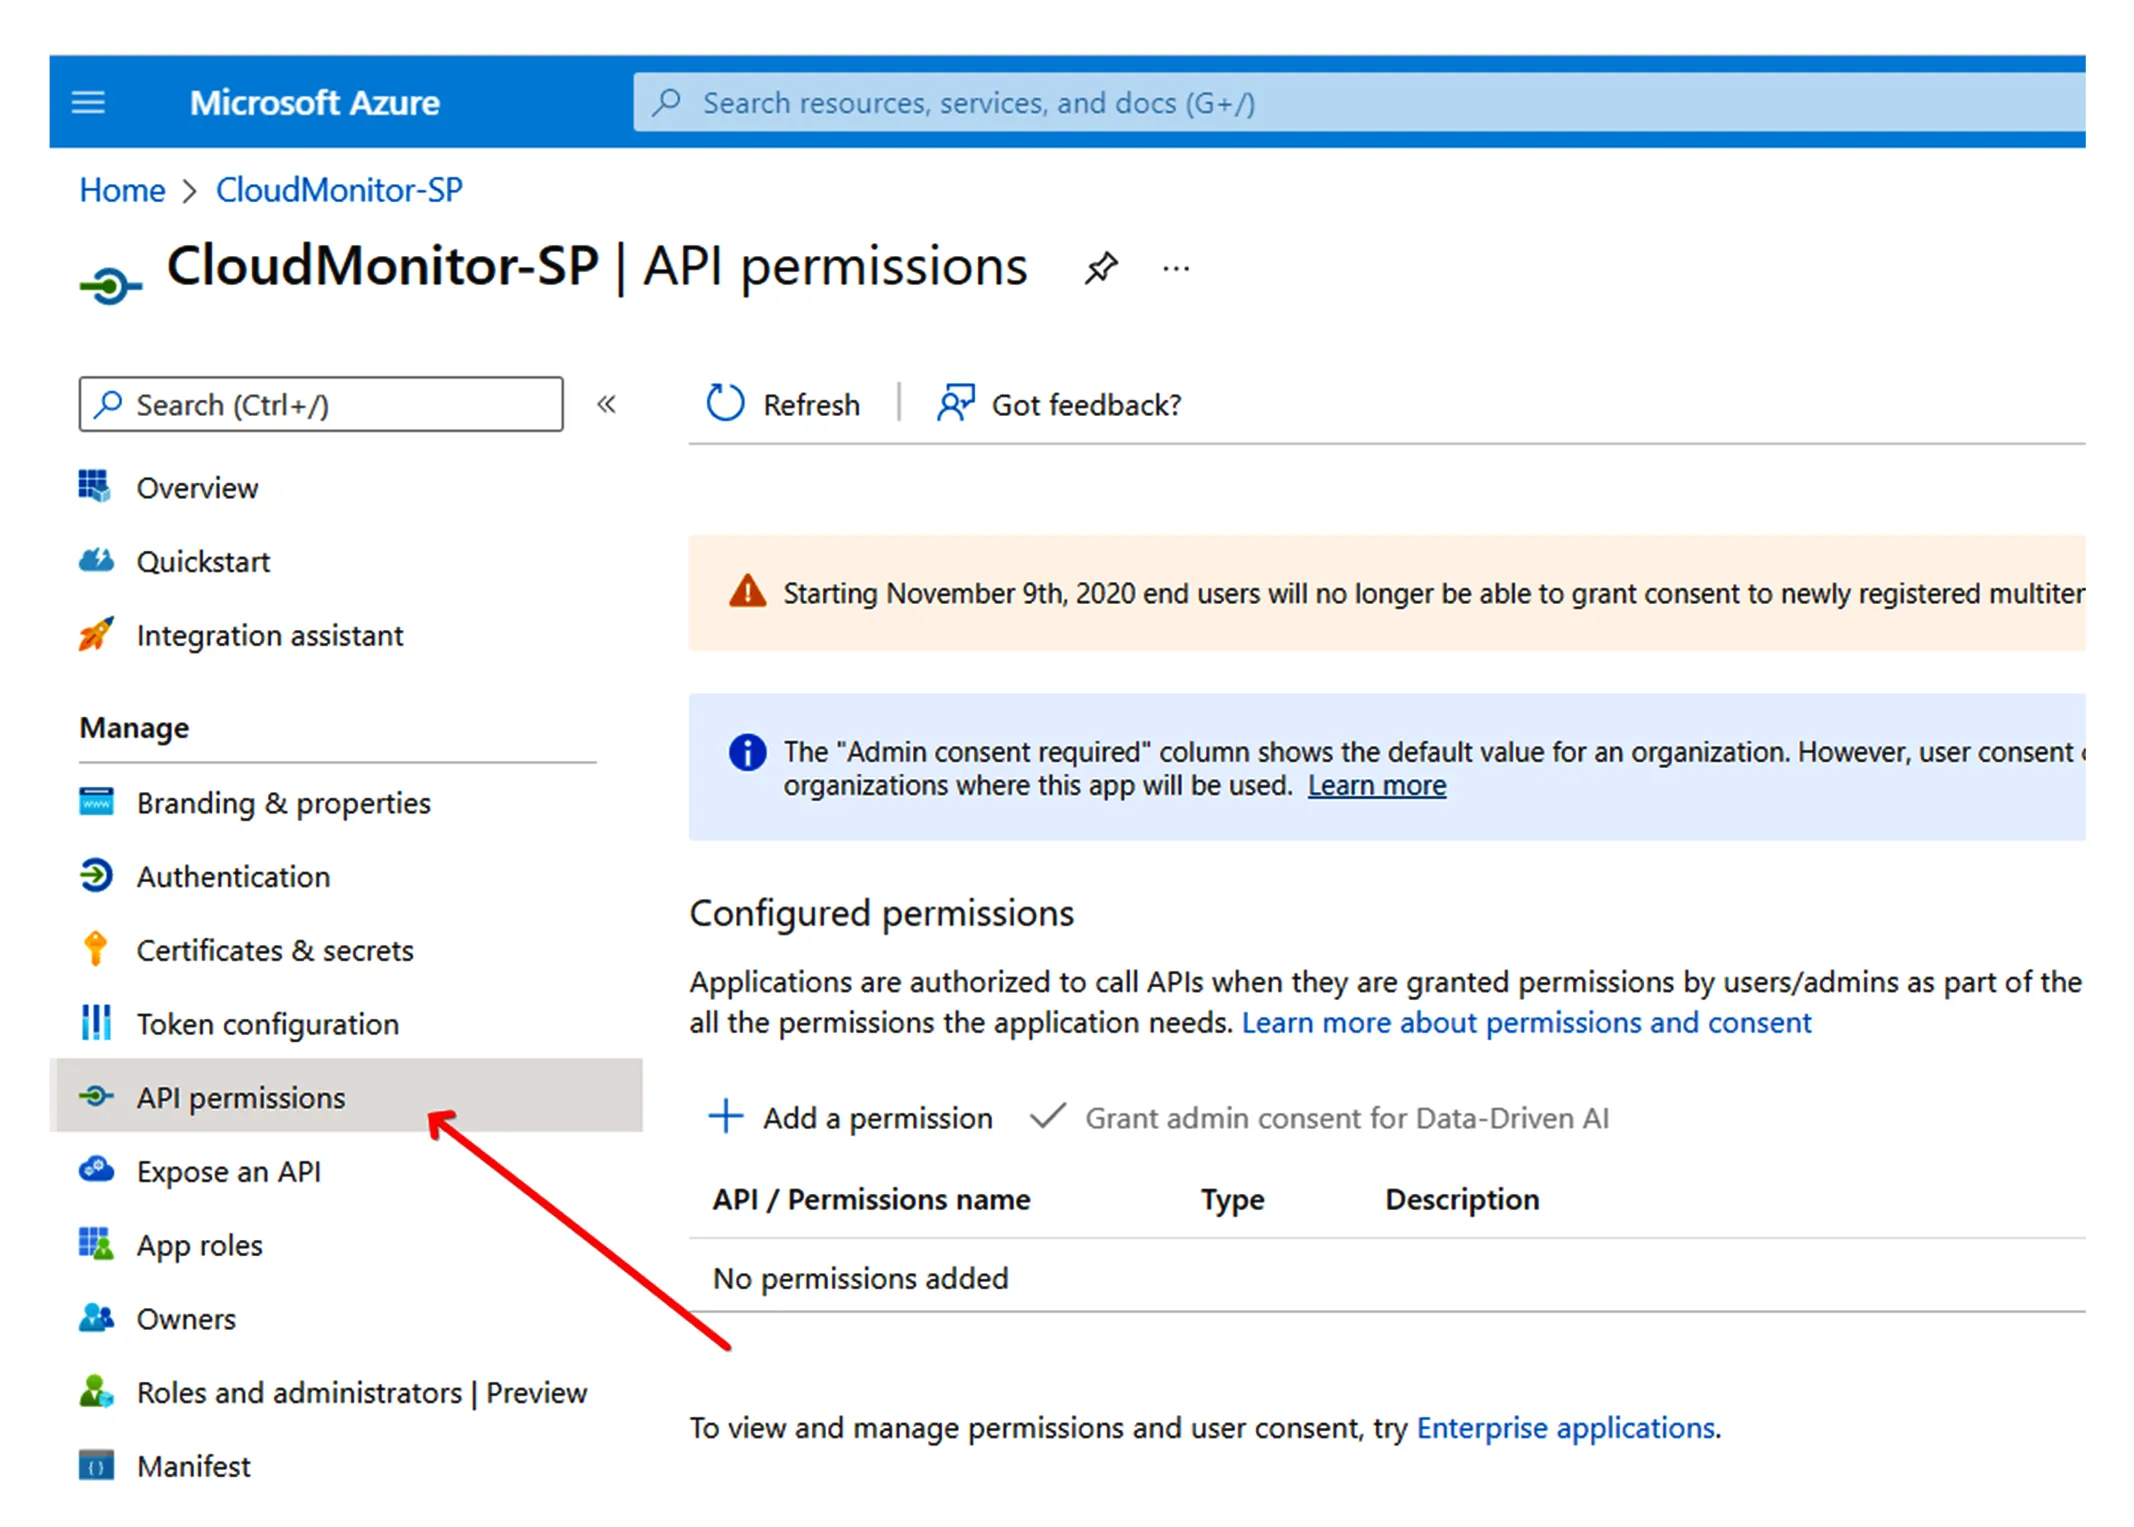2134x1527 pixels.
Task: Click the Owners people icon
Action: click(96, 1317)
